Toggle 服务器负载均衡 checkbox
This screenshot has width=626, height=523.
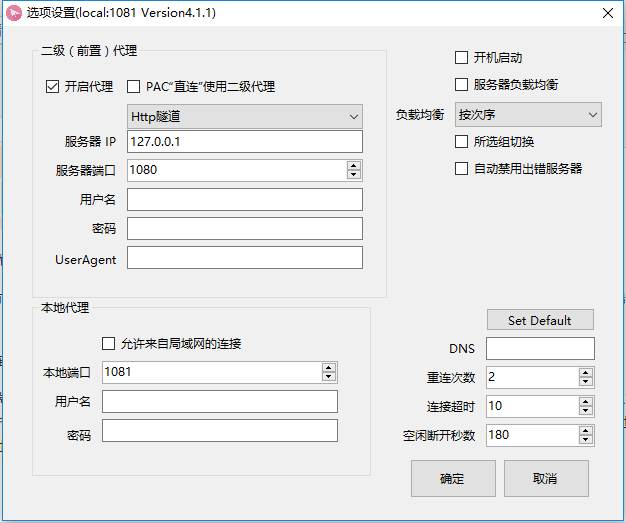coord(462,85)
